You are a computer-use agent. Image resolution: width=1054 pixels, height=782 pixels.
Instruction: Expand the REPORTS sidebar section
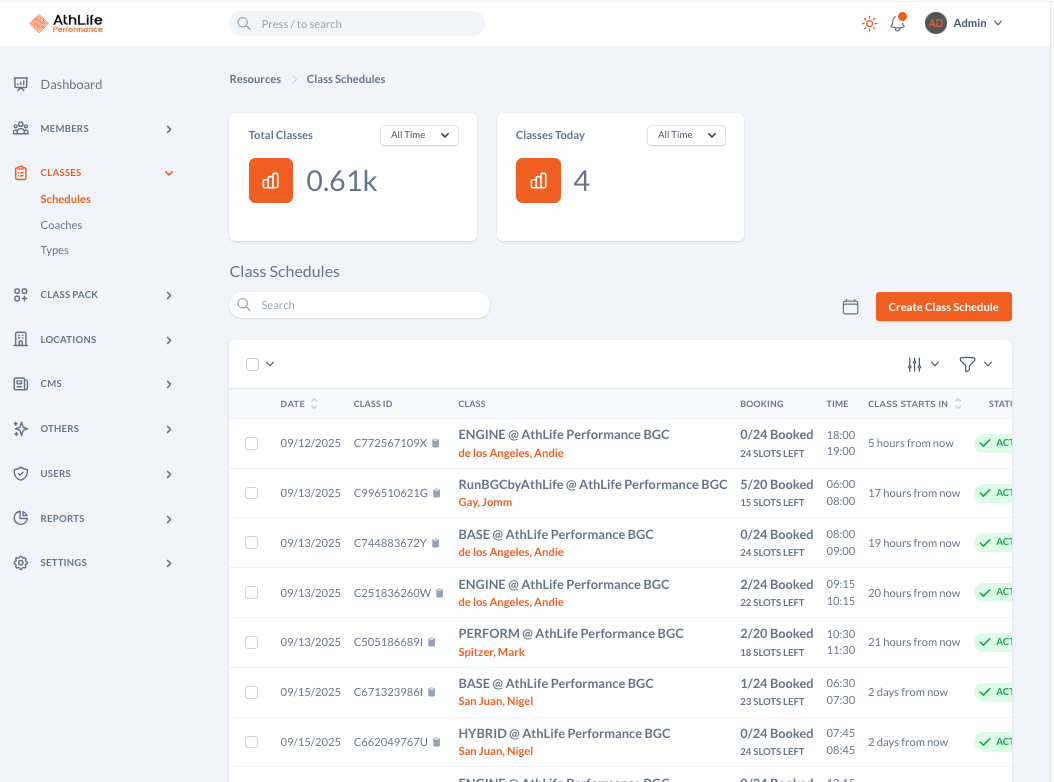[x=60, y=518]
